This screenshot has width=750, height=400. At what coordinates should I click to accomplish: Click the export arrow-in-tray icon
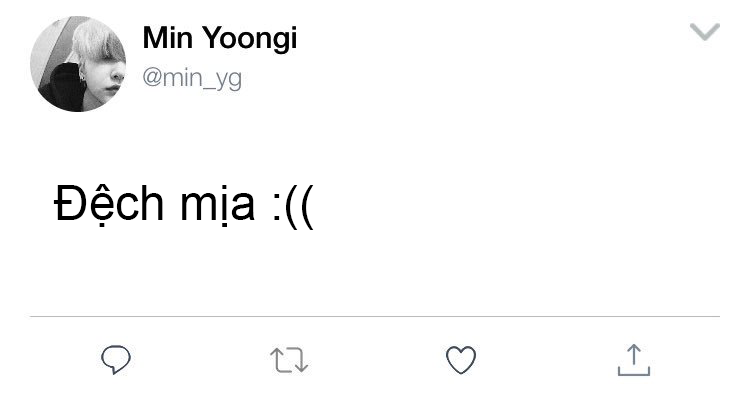(x=633, y=360)
